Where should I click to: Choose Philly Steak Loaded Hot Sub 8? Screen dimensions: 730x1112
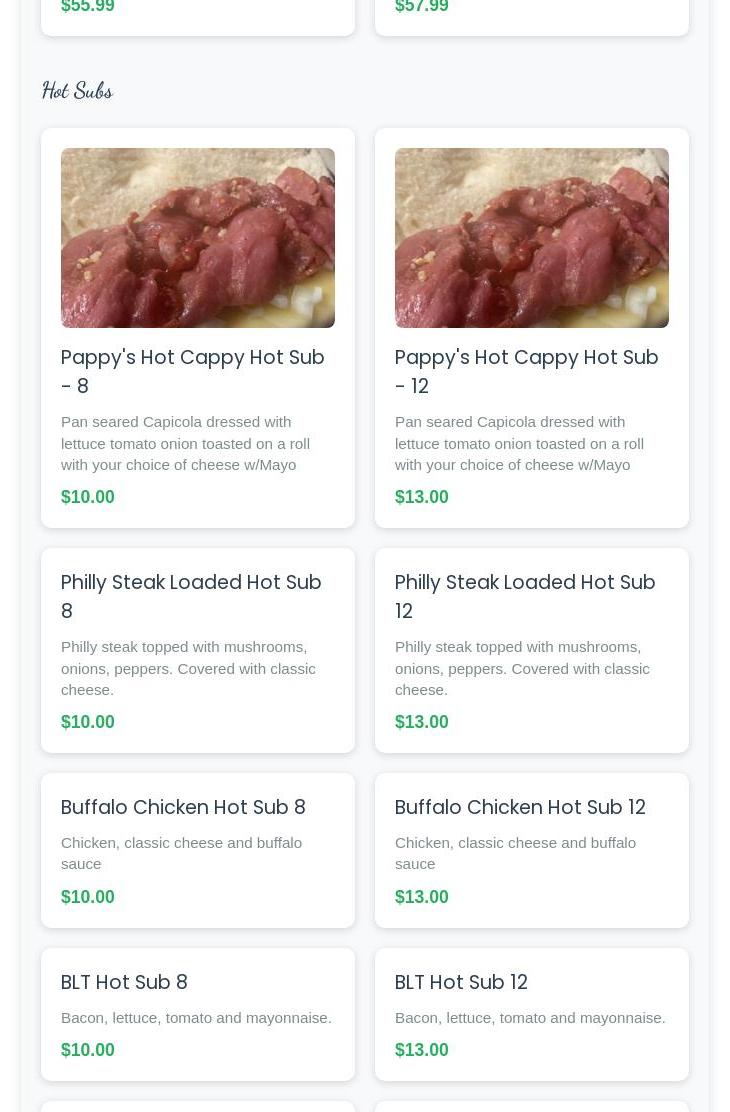[191, 596]
